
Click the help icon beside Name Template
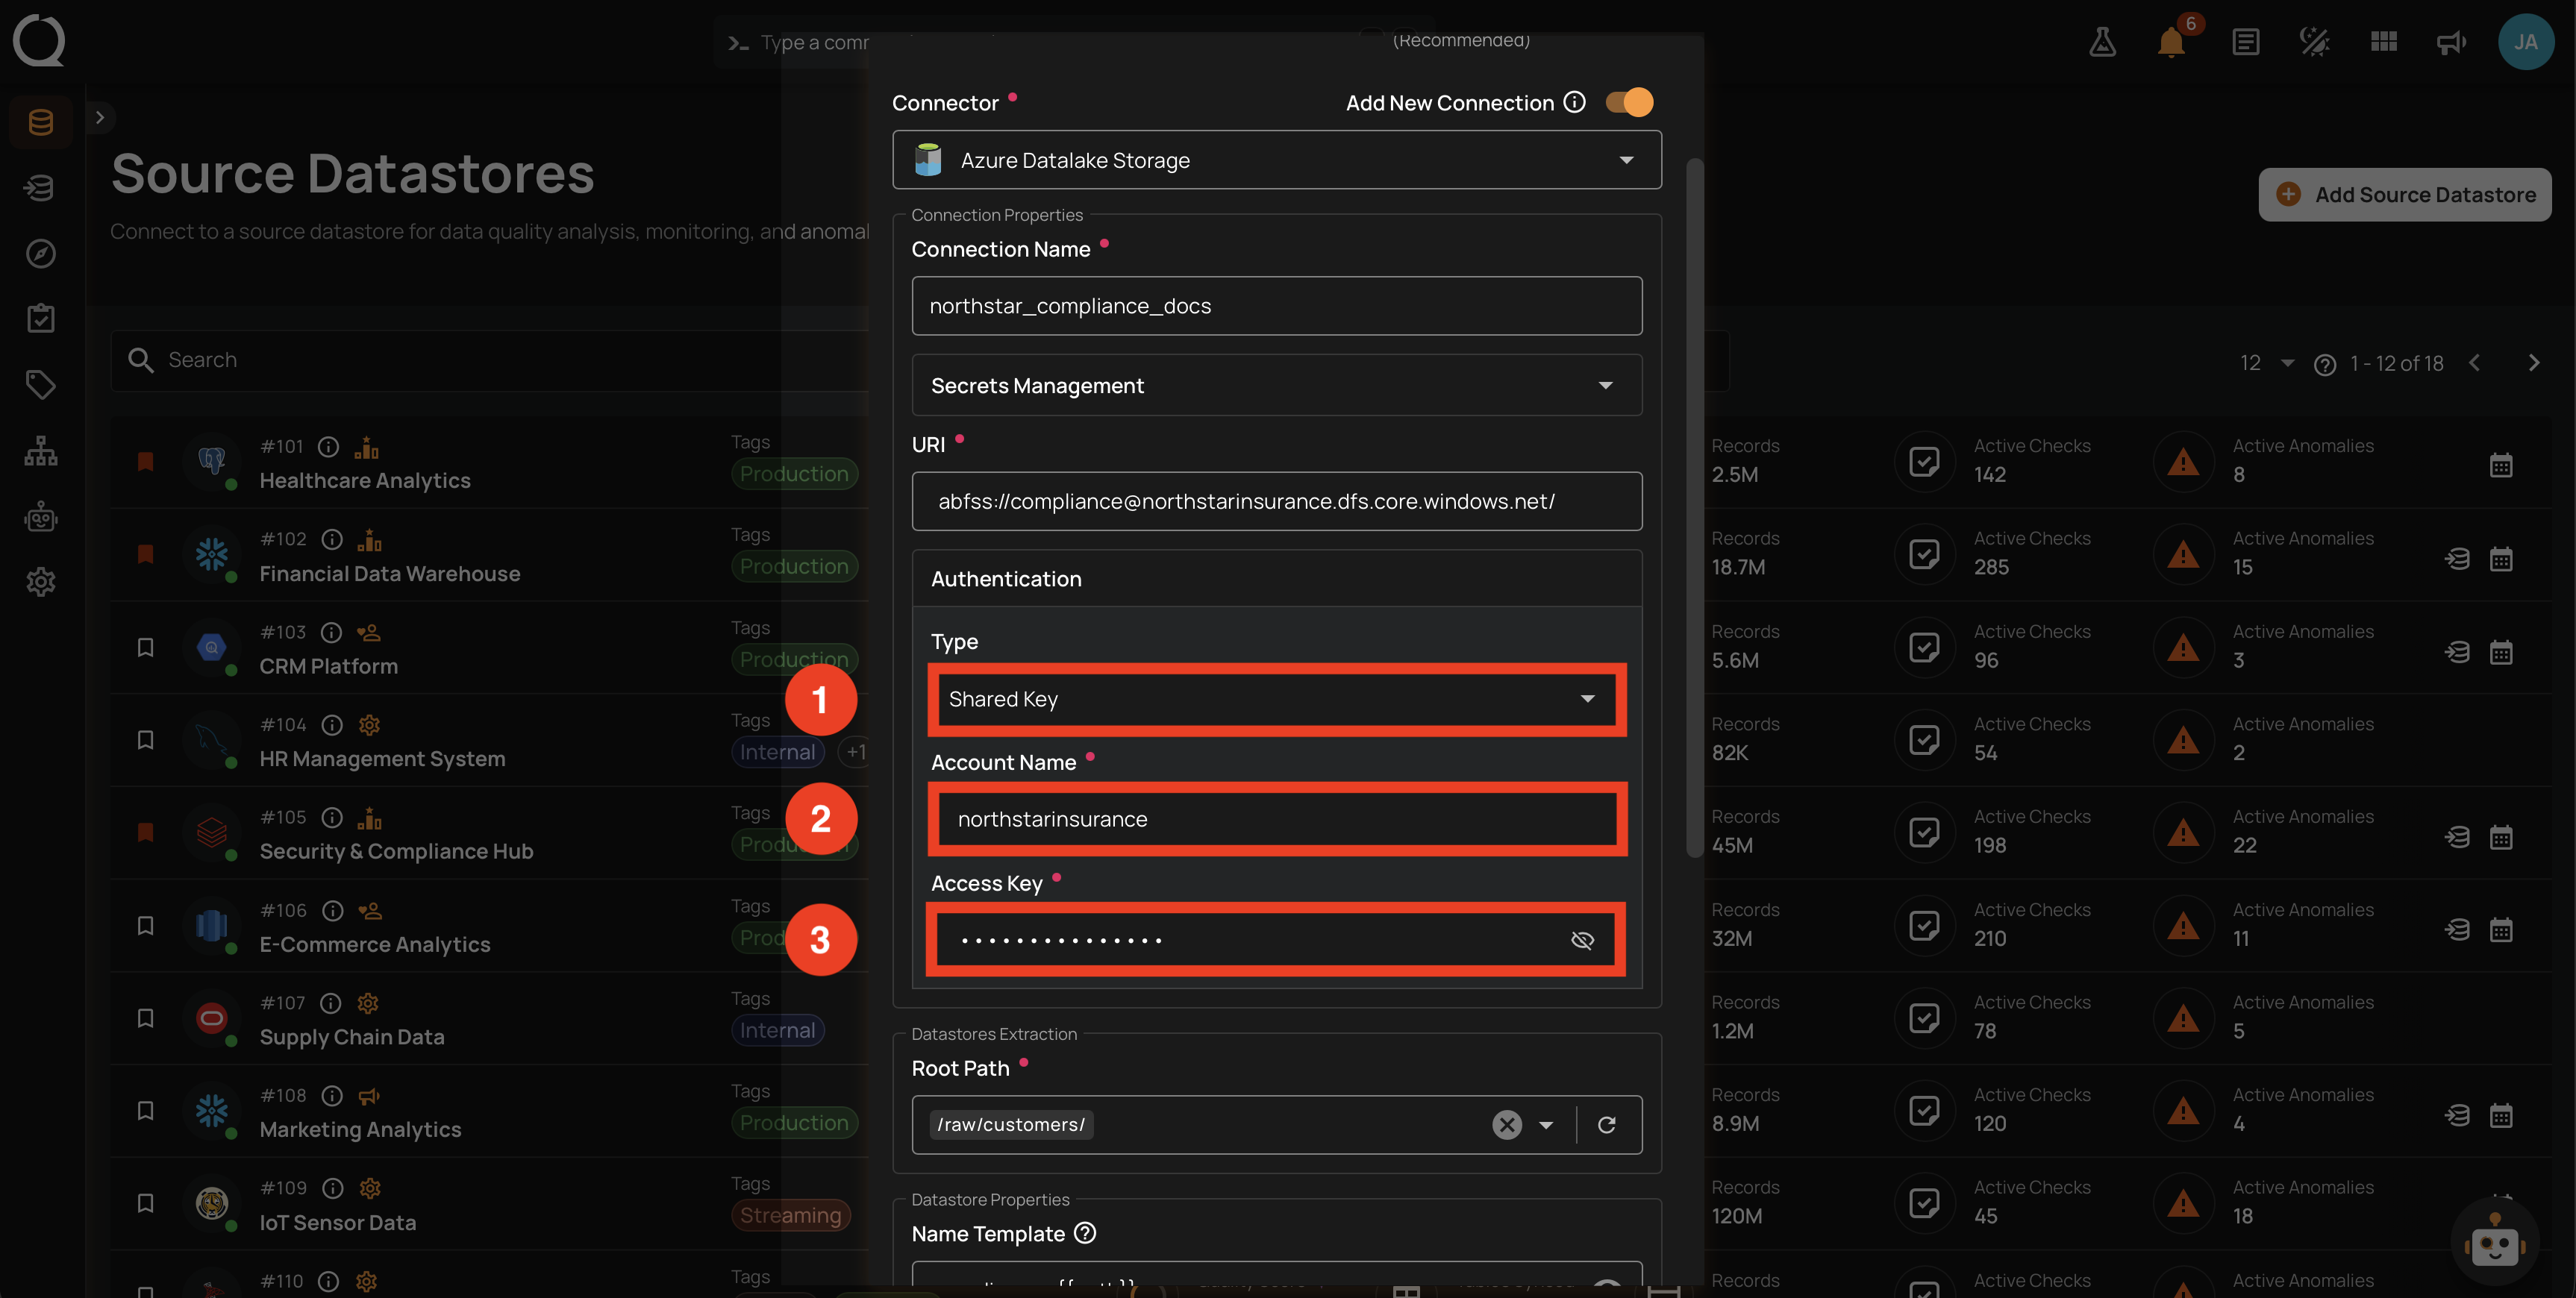1085,1233
